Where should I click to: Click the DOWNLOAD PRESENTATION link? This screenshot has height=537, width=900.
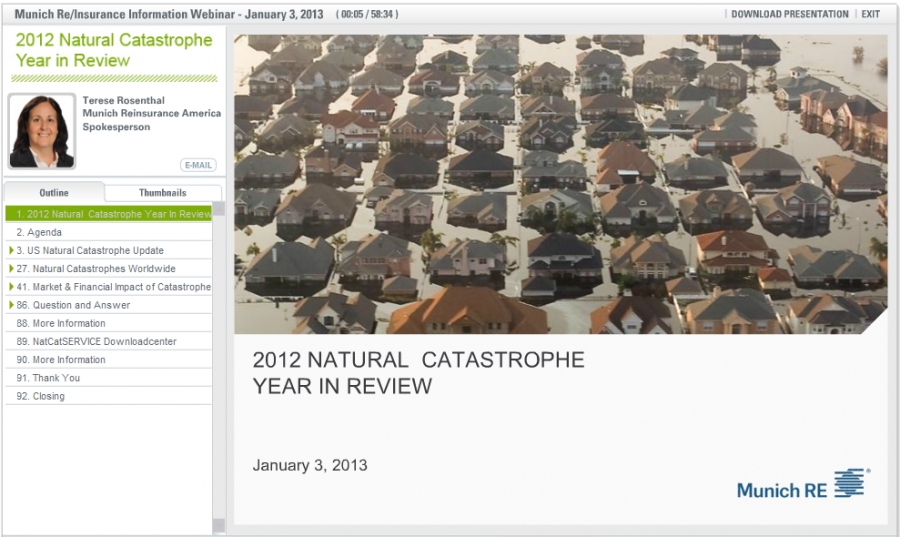[x=789, y=14]
